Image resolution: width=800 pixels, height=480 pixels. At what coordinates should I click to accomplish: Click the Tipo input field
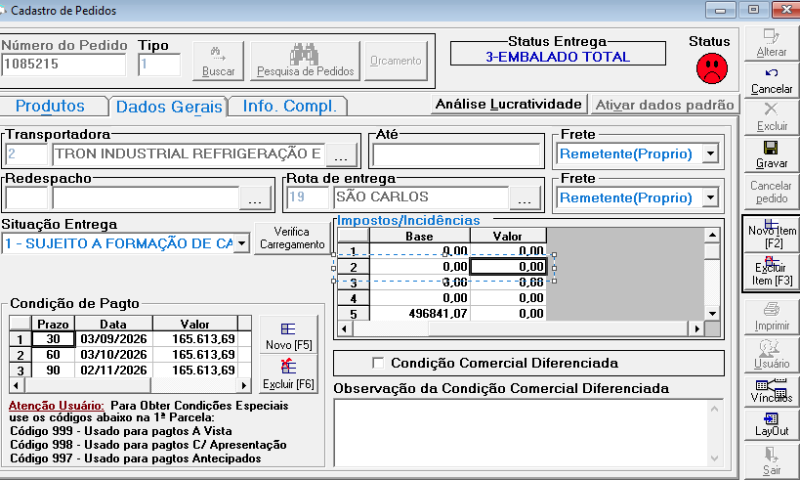point(159,64)
